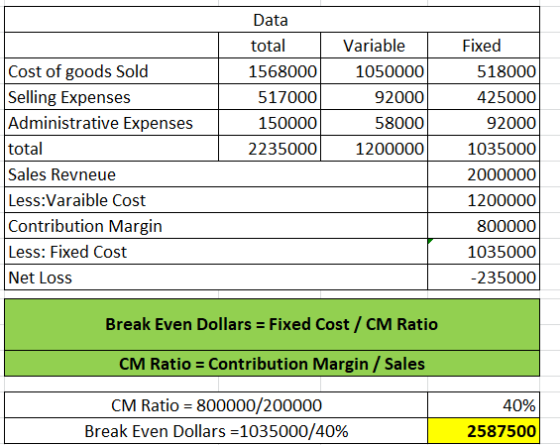The height and width of the screenshot is (445, 560).
Task: Select Less Fixed Cost value 1035000
Action: pyautogui.click(x=483, y=251)
